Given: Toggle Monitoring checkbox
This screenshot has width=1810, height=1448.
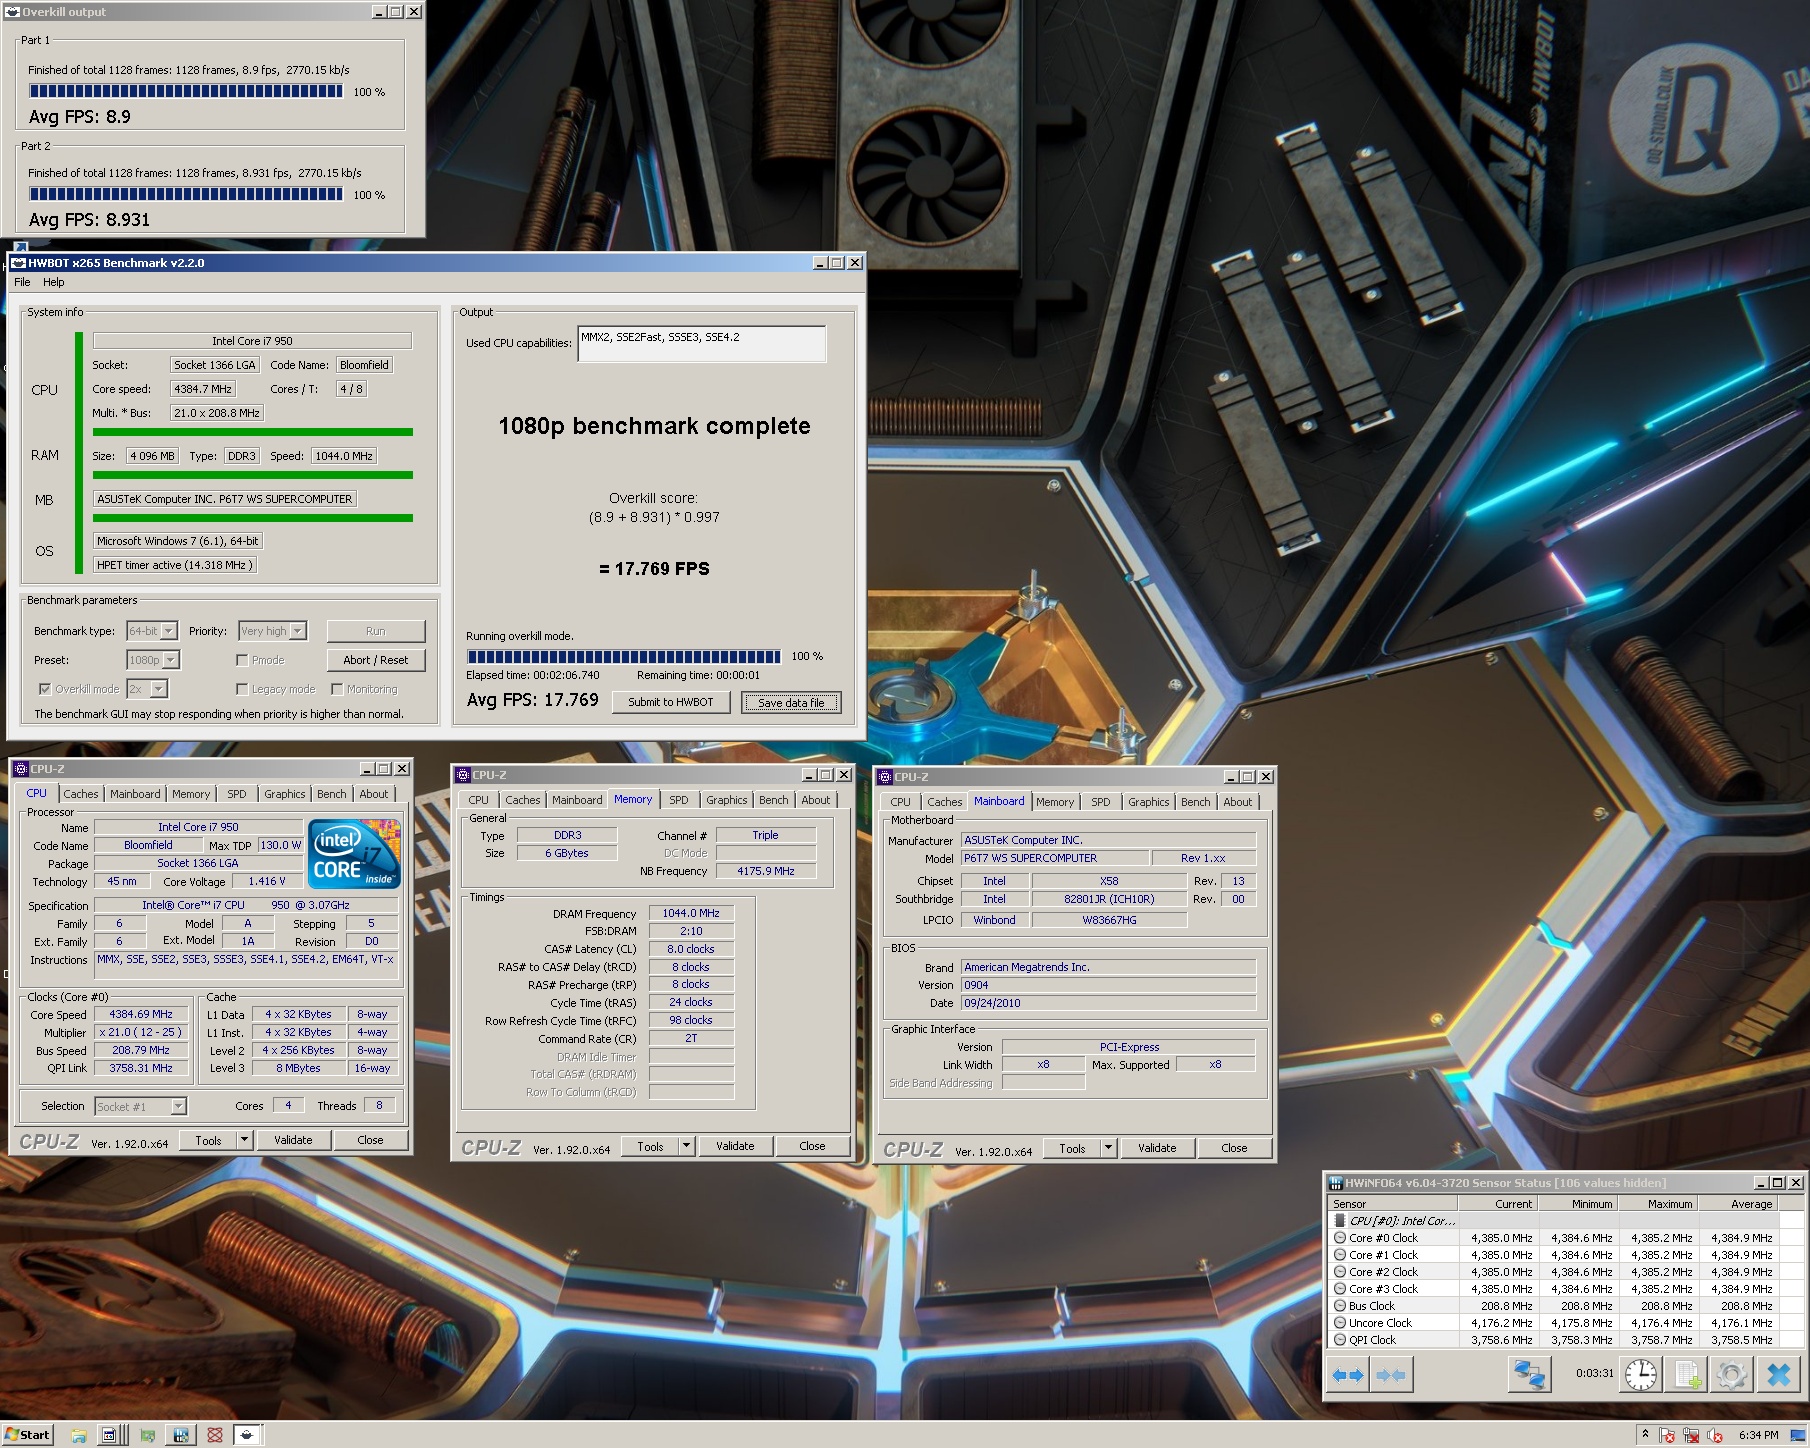Looking at the screenshot, I should pos(337,689).
